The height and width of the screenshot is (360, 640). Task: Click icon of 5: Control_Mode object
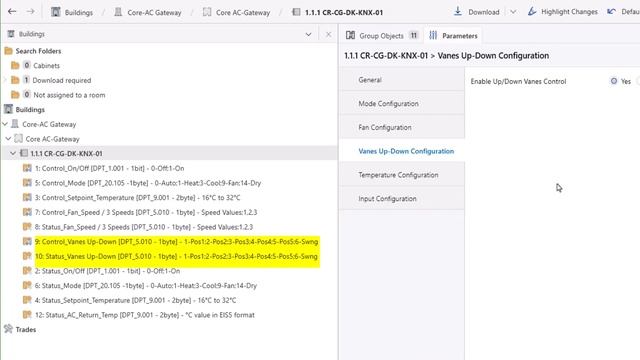27,182
